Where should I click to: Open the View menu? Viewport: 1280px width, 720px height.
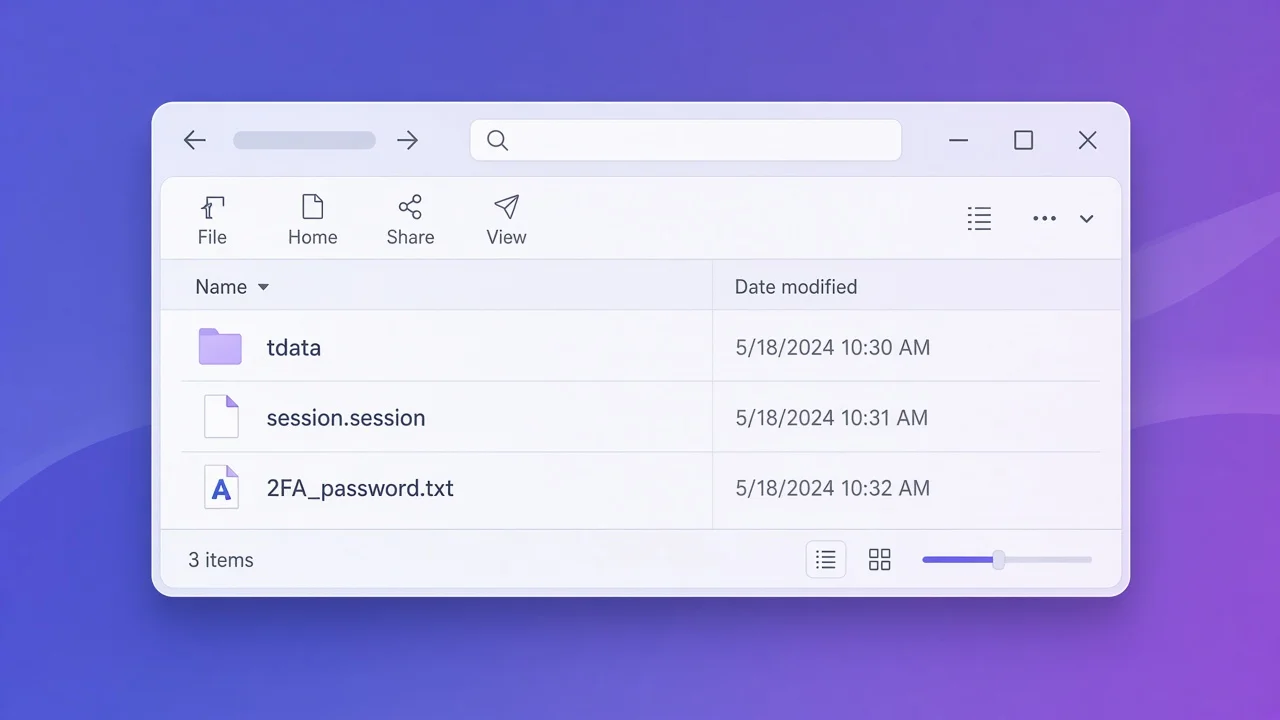click(507, 221)
